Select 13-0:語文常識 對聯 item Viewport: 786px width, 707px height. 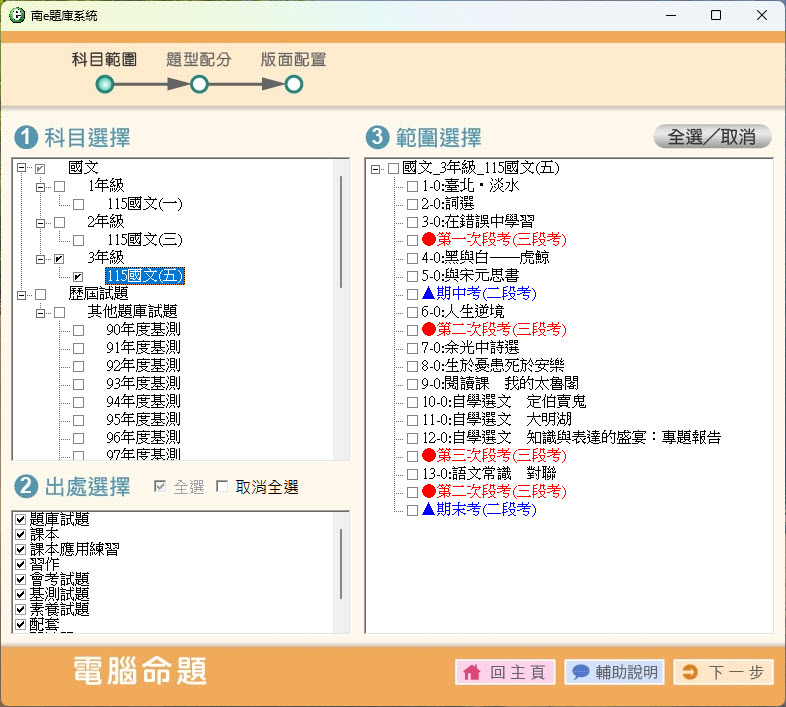489,473
